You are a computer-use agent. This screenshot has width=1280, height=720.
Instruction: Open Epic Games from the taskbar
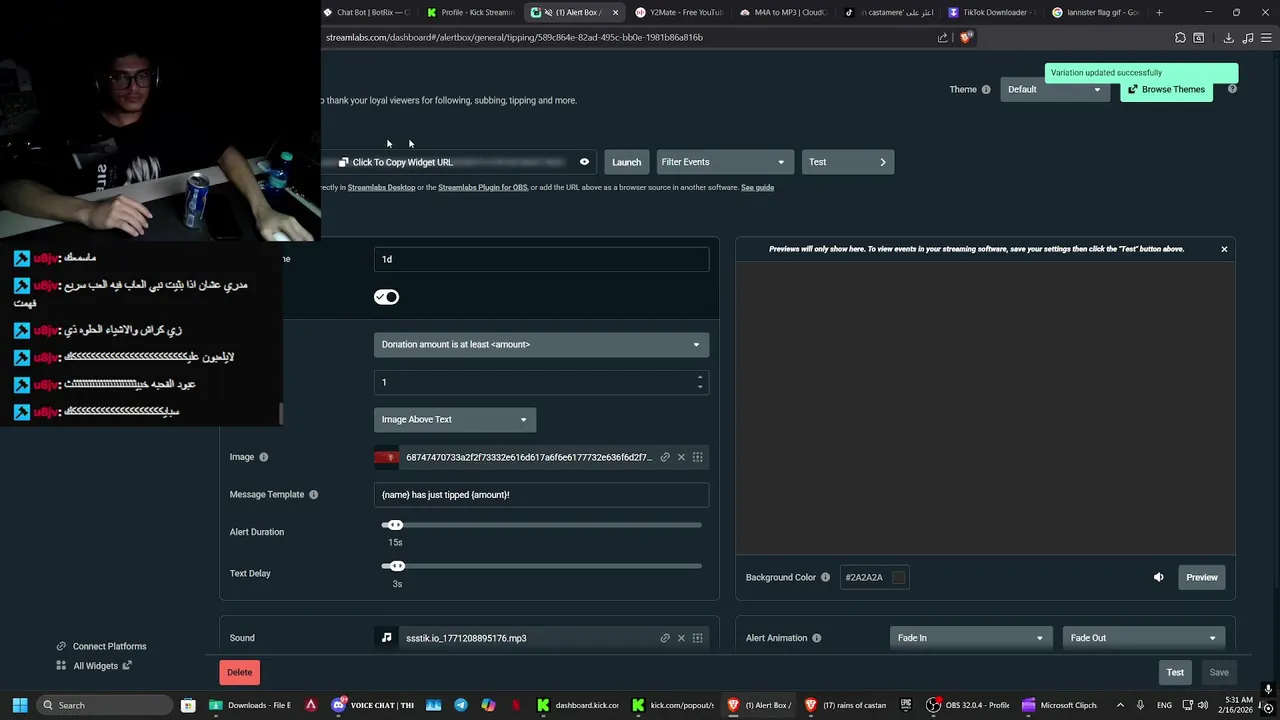coord(906,705)
